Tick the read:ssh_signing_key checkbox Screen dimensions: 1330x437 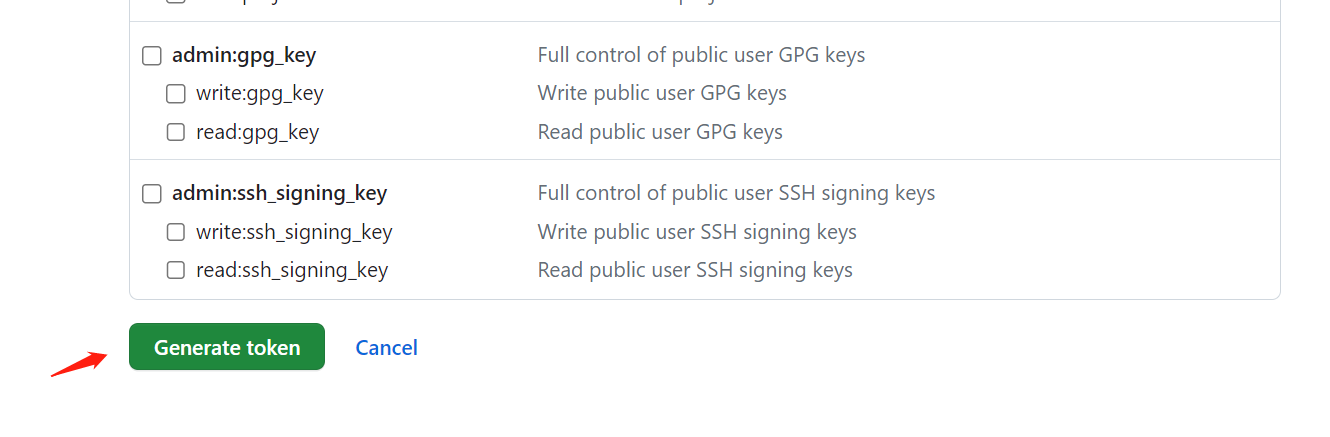(x=176, y=270)
